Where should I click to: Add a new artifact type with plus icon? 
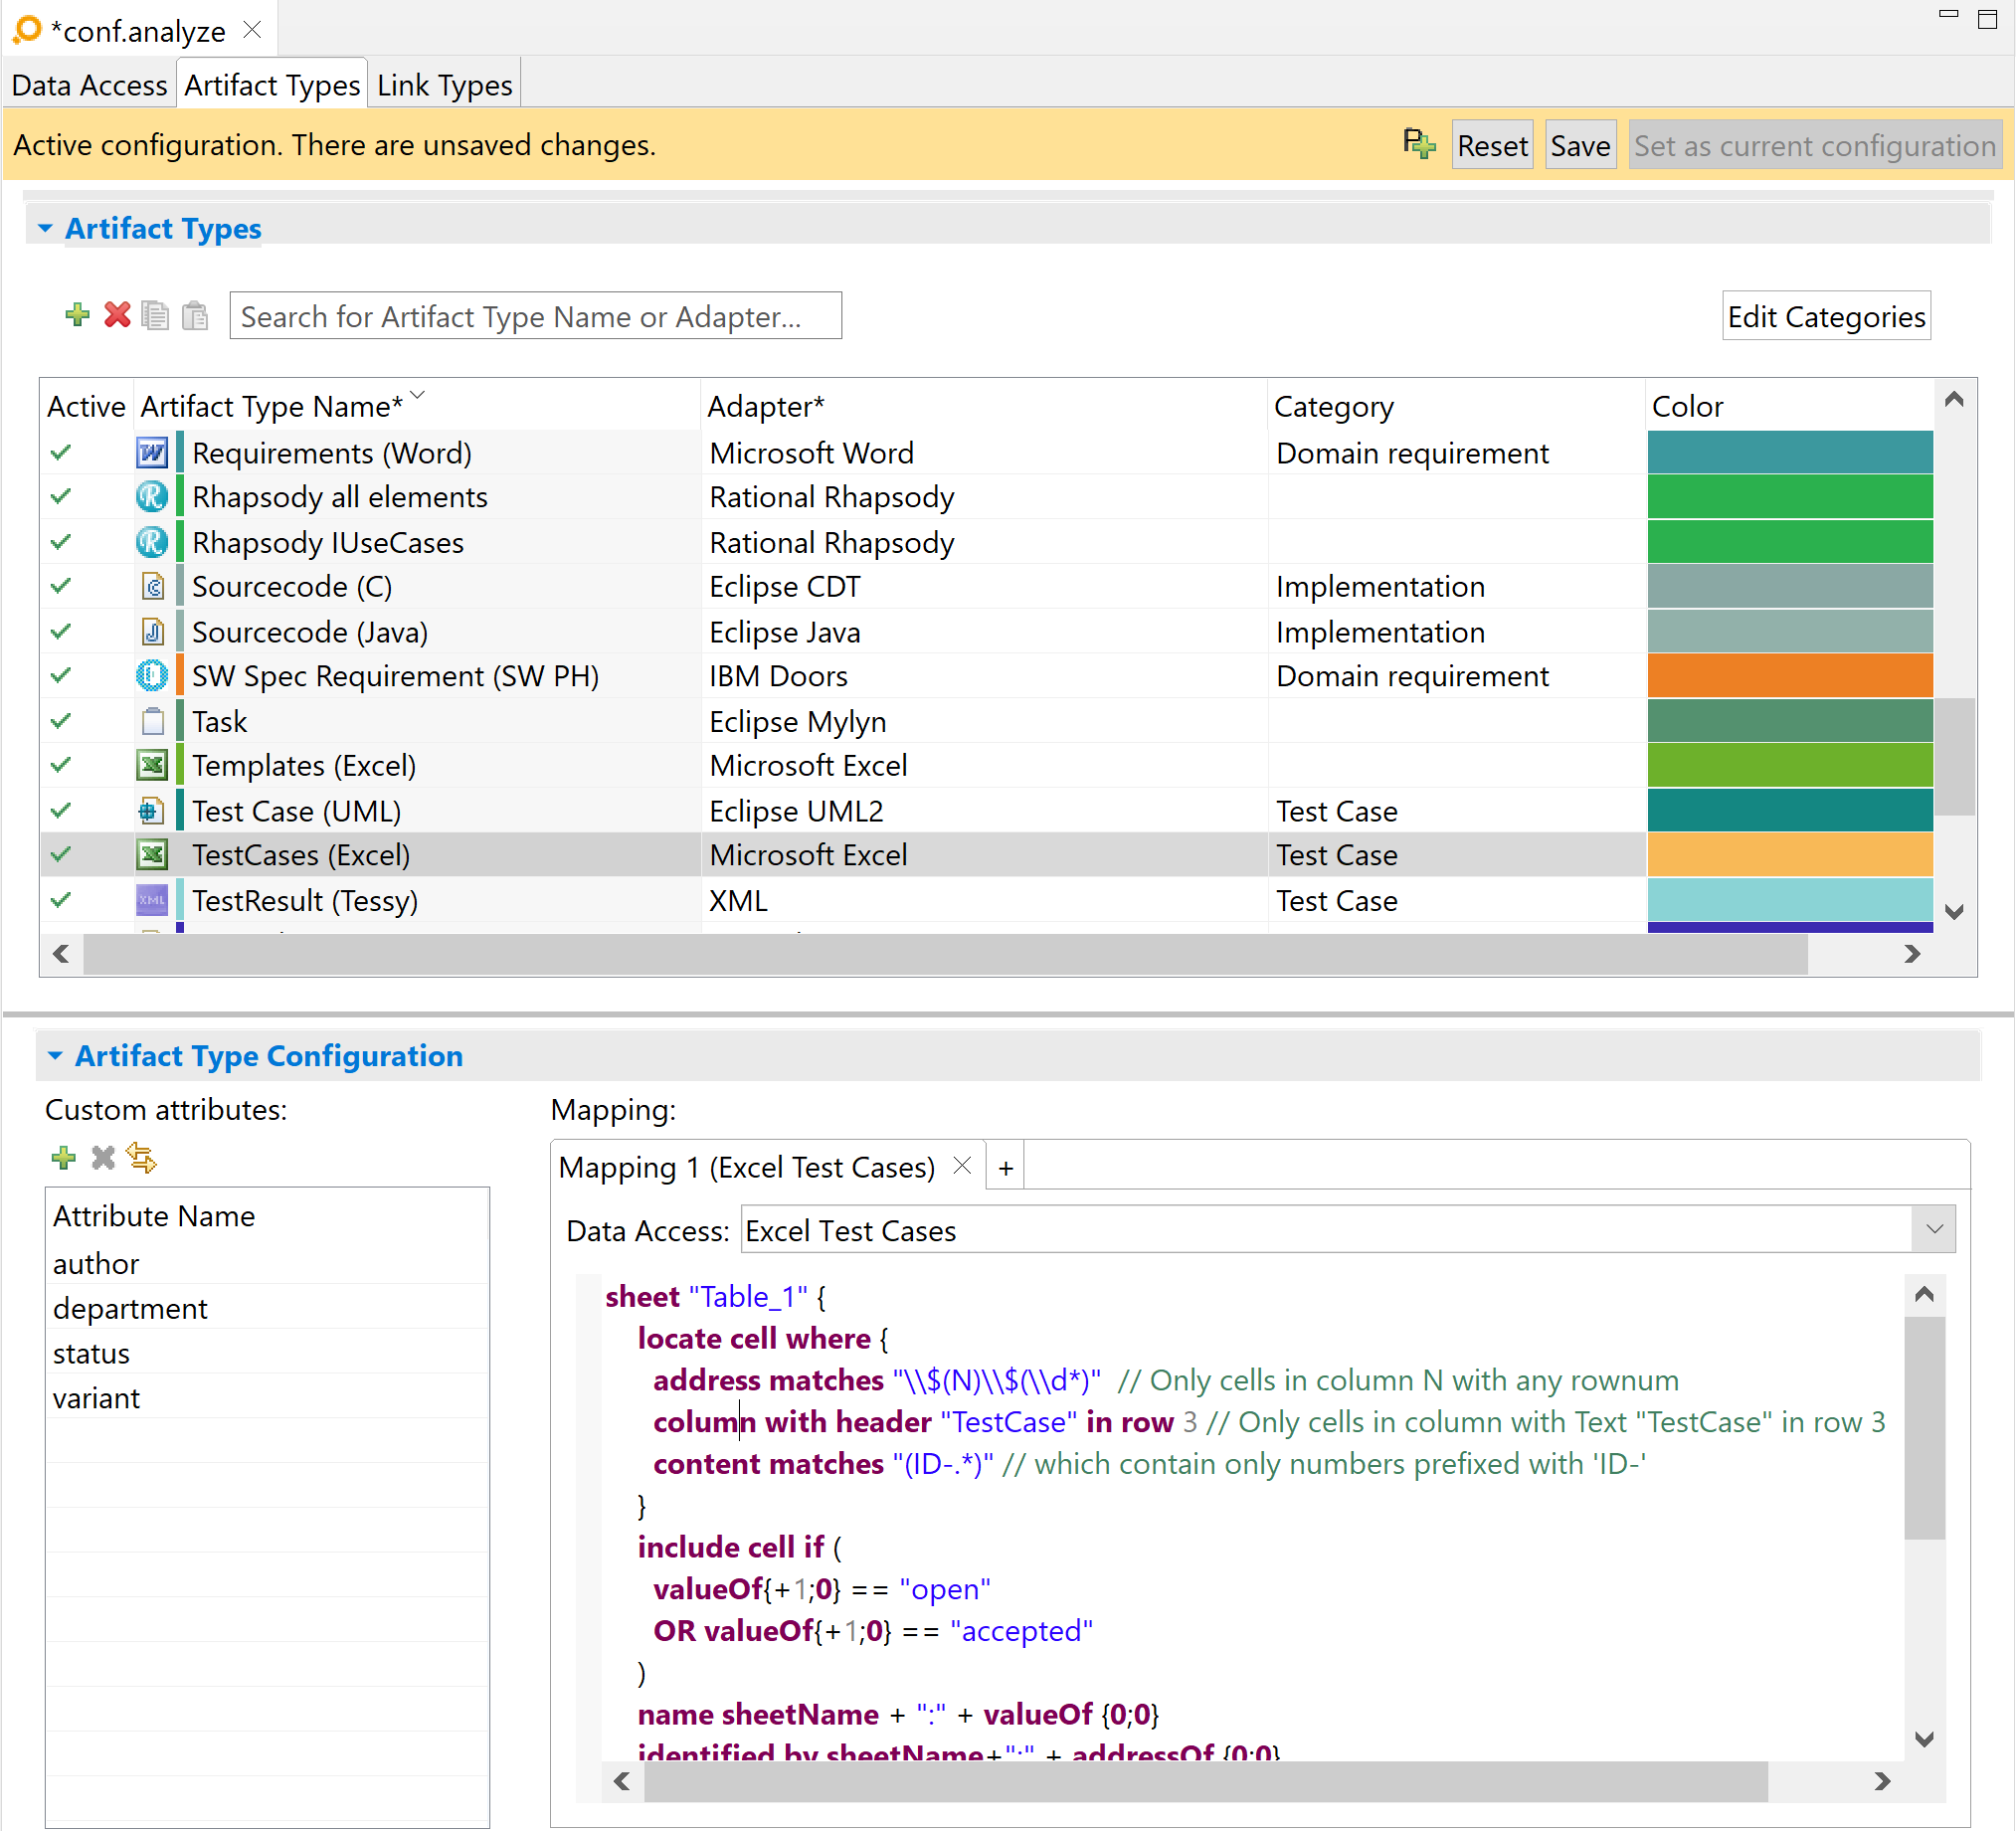coord(77,315)
